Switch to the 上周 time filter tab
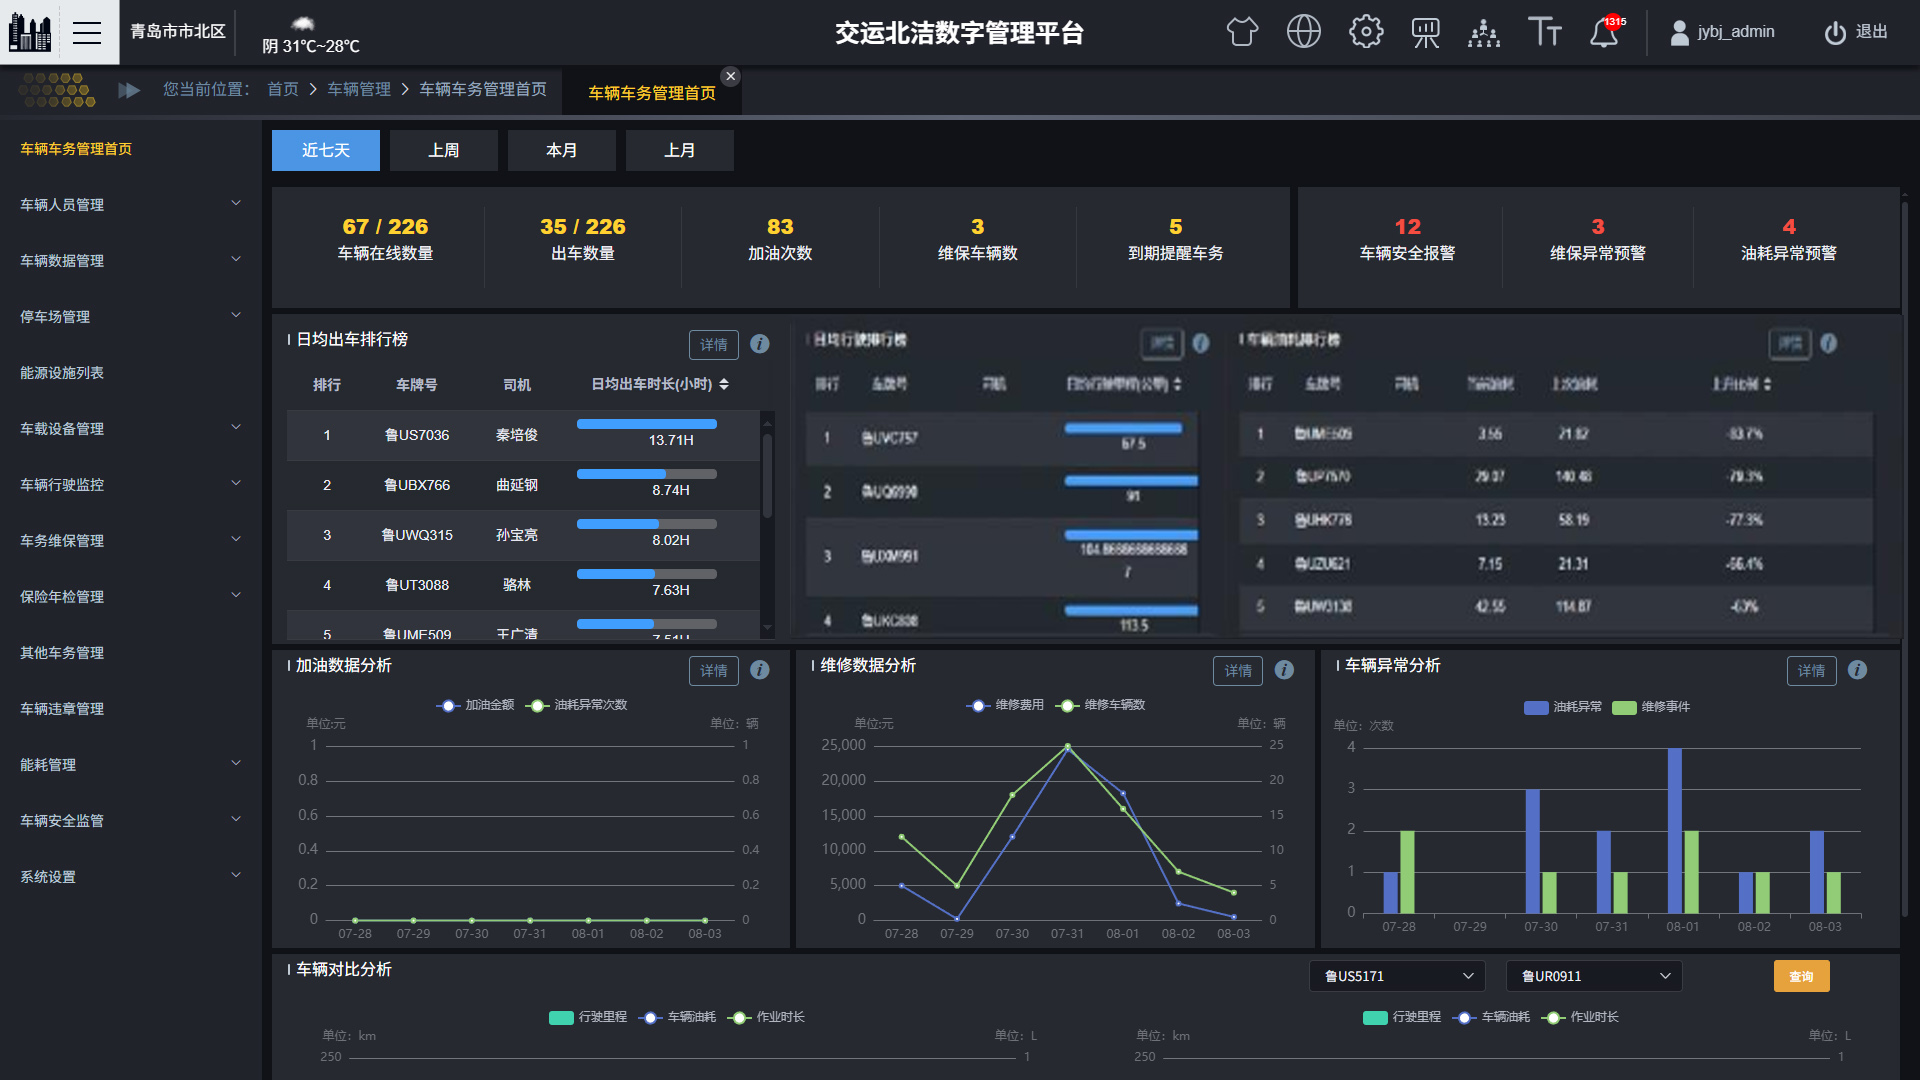This screenshot has width=1920, height=1080. (x=443, y=150)
